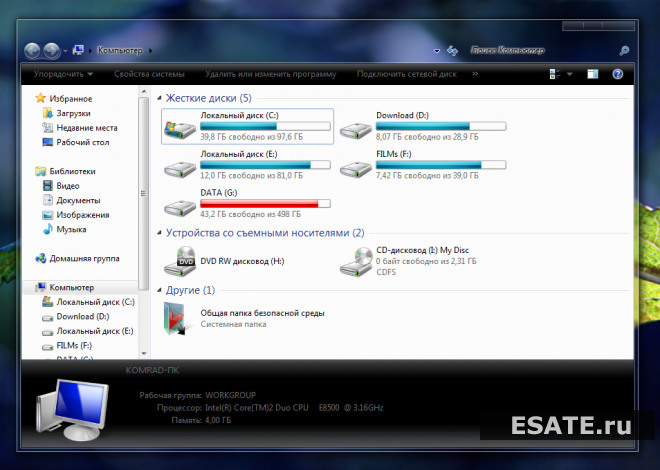This screenshot has width=660, height=470.
Task: Click the sidebar scrollbar down arrow
Action: (x=144, y=354)
